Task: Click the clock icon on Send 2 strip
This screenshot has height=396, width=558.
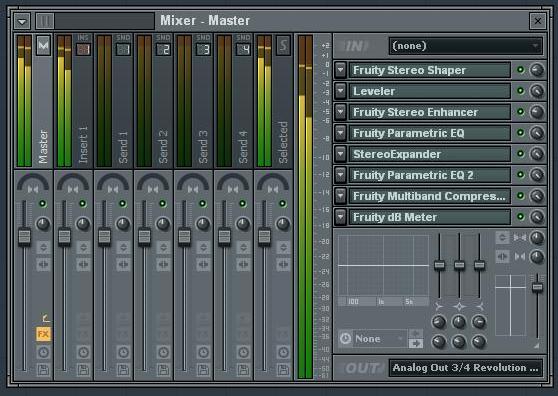Action: (163, 353)
